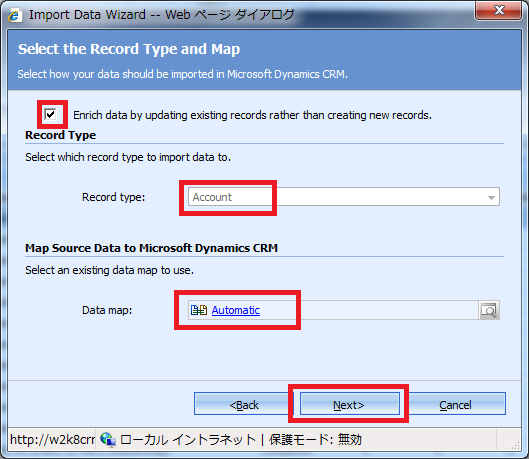Viewport: 529px width, 459px height.
Task: Close the Import Data Wizard dialog
Action: click(x=499, y=10)
